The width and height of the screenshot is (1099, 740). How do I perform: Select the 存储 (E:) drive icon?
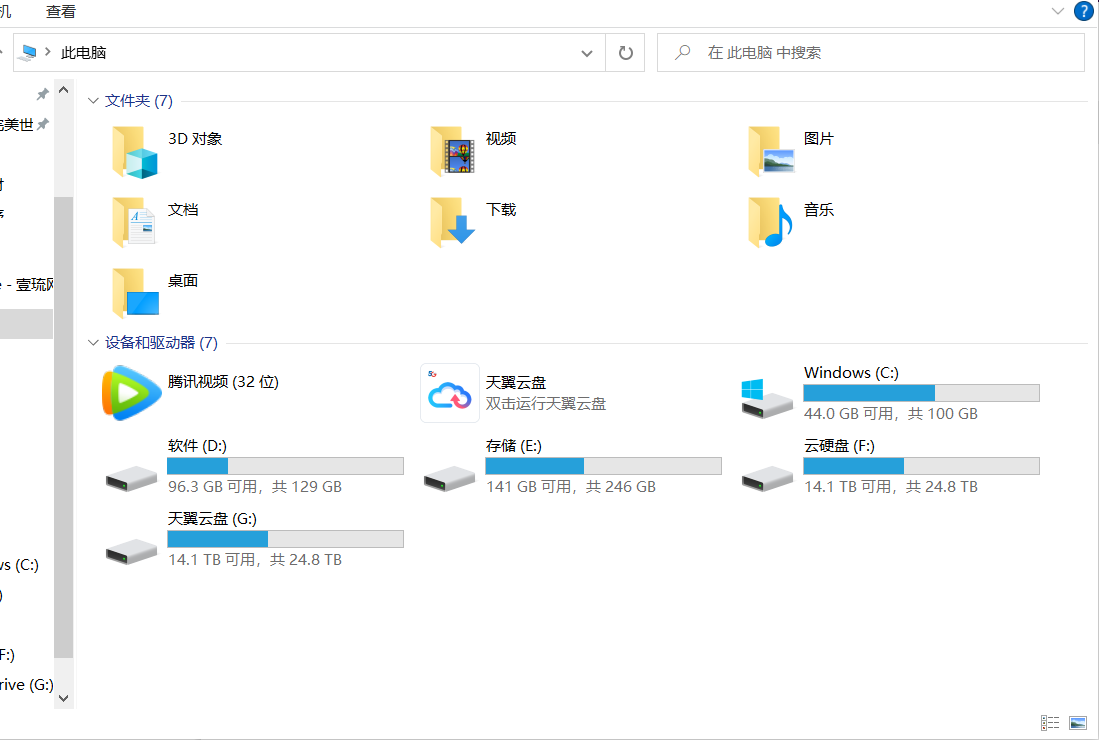[x=449, y=479]
